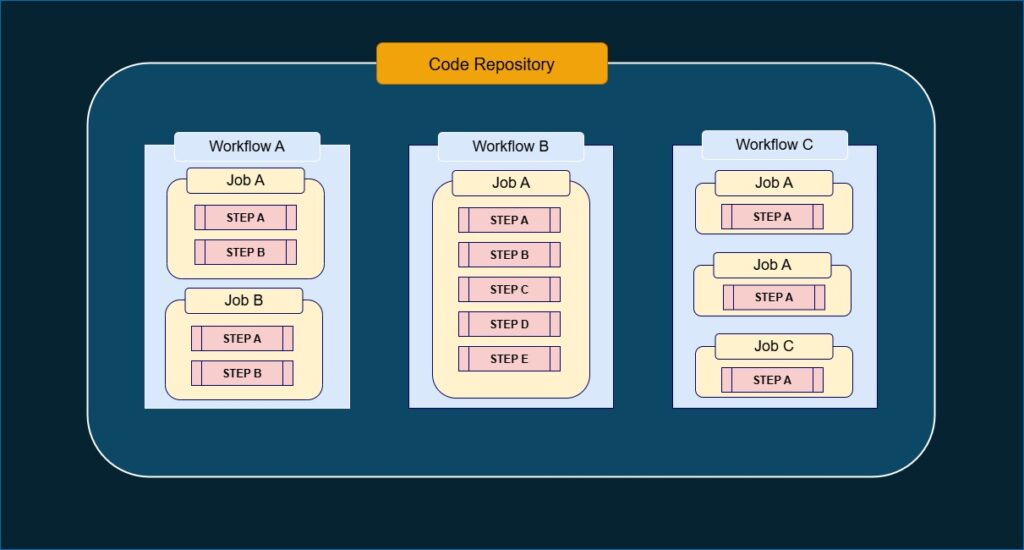Select STEP A in Workflow C's middle job
1024x550 pixels.
pos(774,297)
